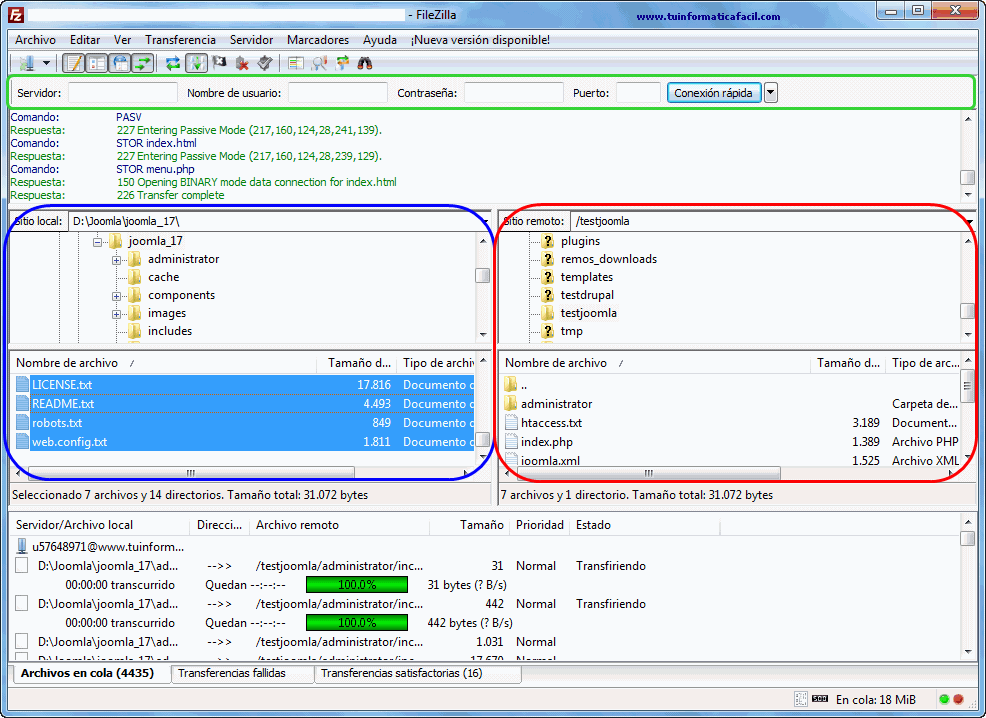Disconnect from the current server

242,63
